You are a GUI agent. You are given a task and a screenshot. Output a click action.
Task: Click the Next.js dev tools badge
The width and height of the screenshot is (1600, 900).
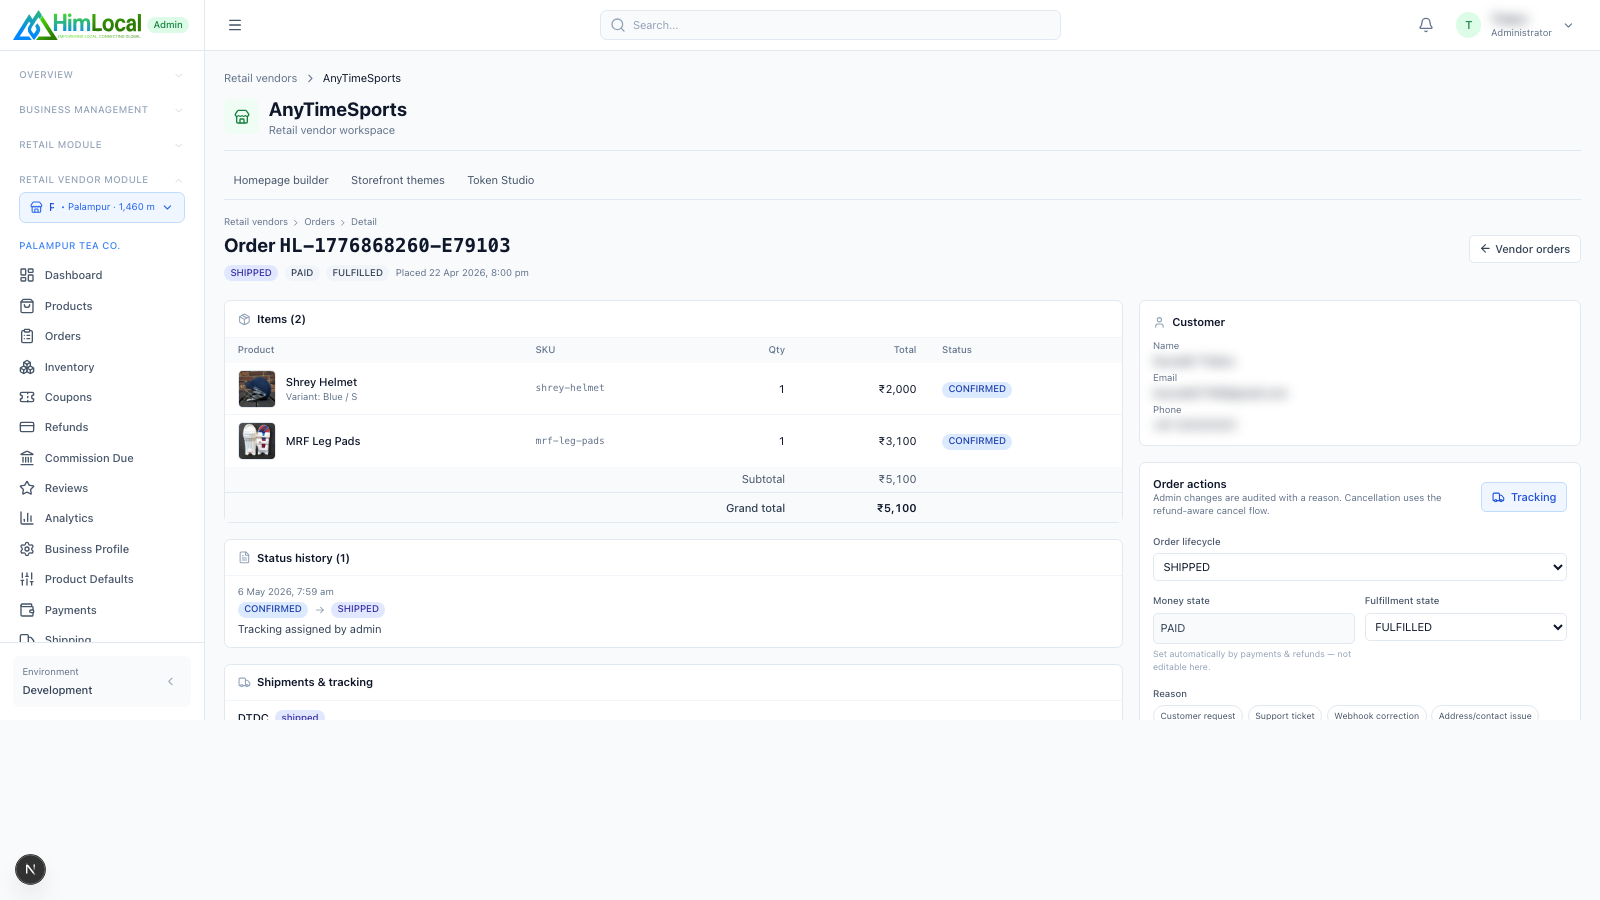30,869
